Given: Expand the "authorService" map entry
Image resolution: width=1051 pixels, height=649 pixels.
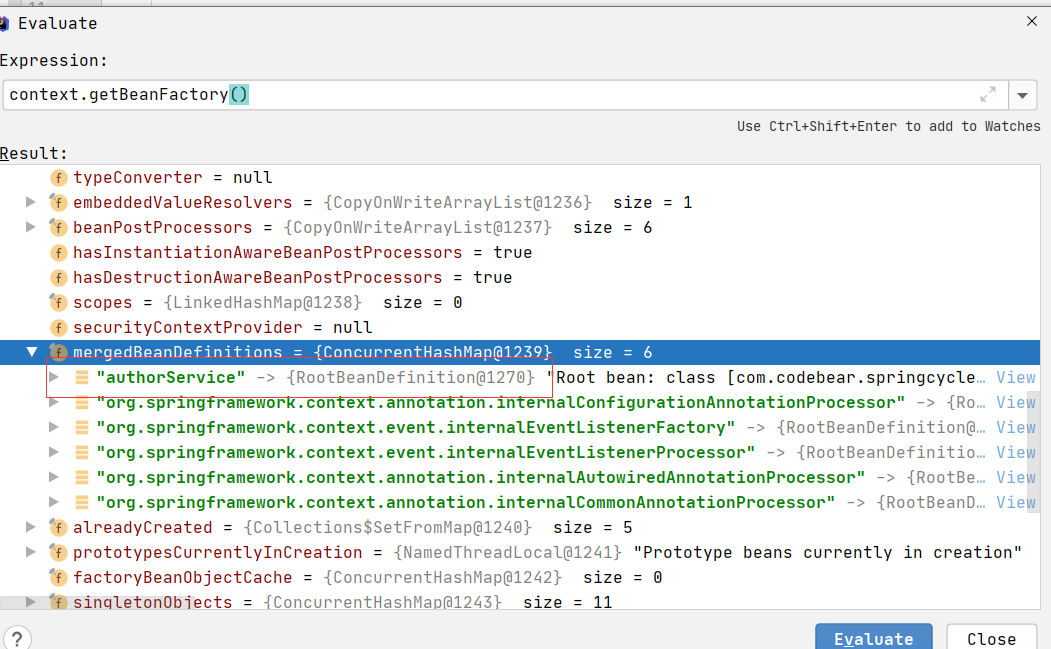Looking at the screenshot, I should (x=55, y=377).
